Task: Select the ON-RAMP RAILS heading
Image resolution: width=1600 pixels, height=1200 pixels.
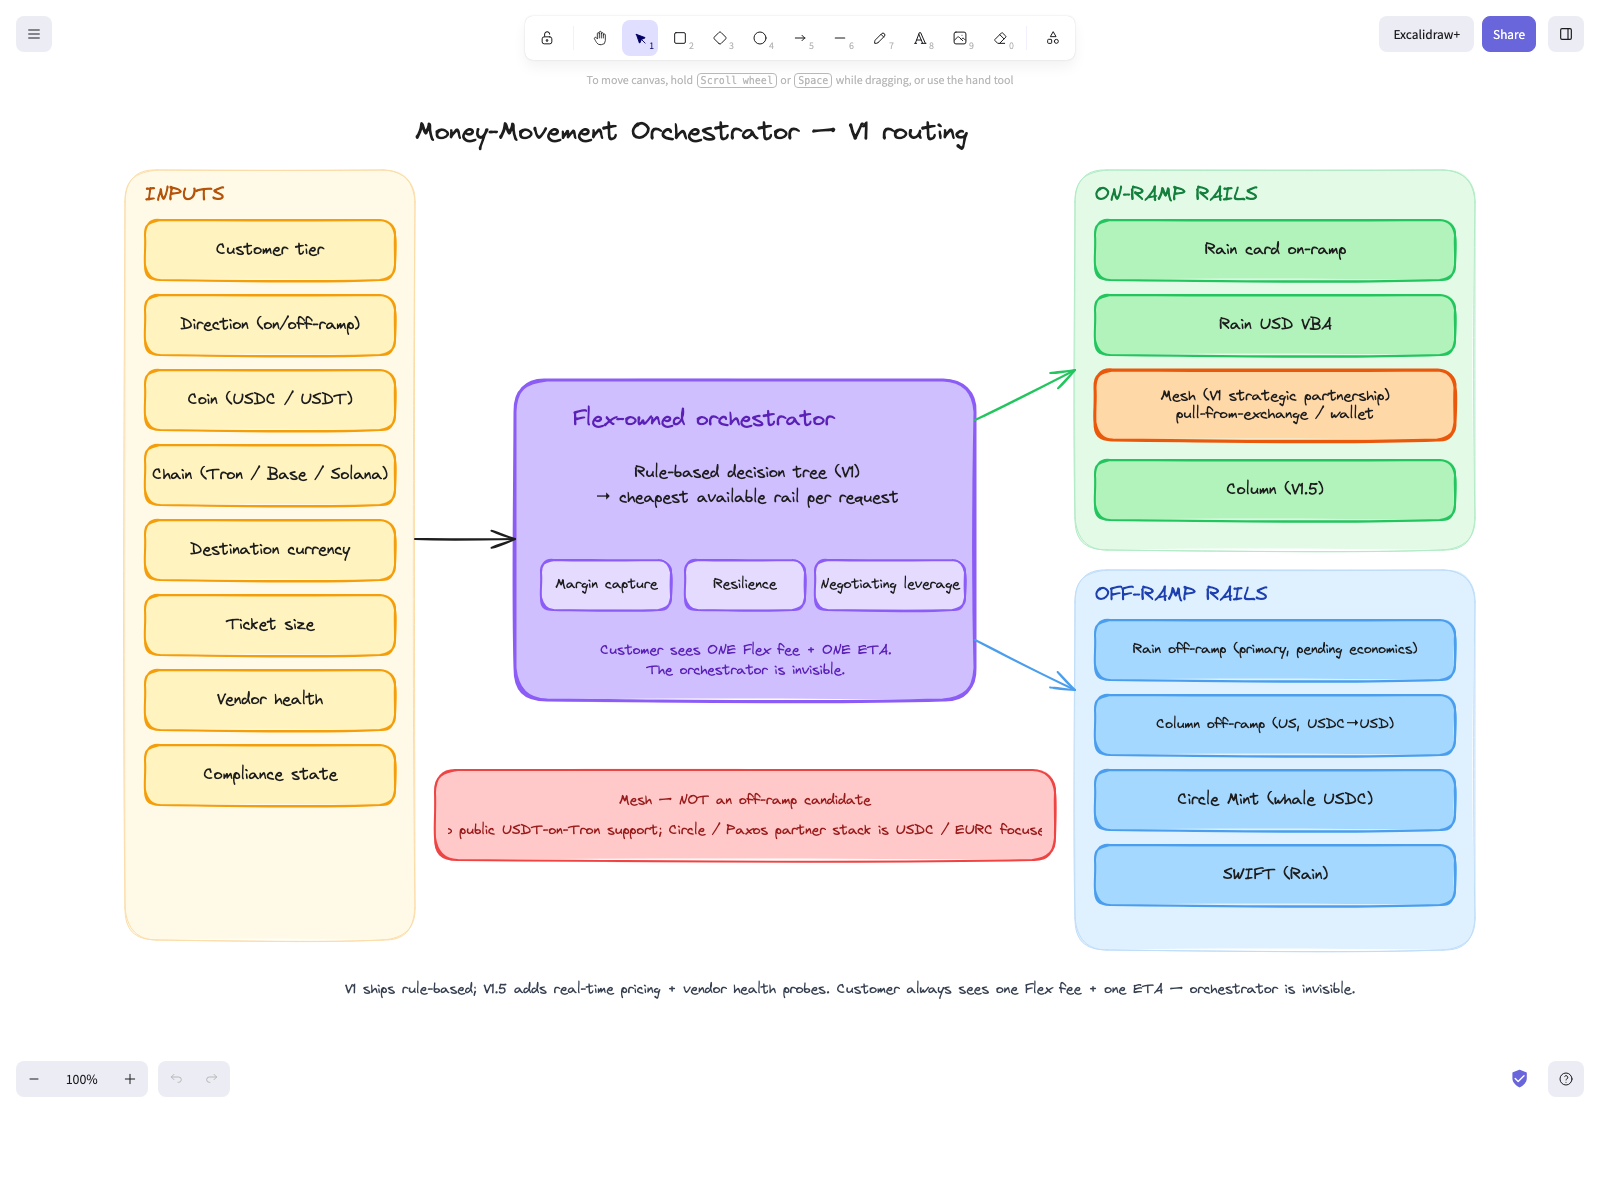Action: tap(1176, 193)
